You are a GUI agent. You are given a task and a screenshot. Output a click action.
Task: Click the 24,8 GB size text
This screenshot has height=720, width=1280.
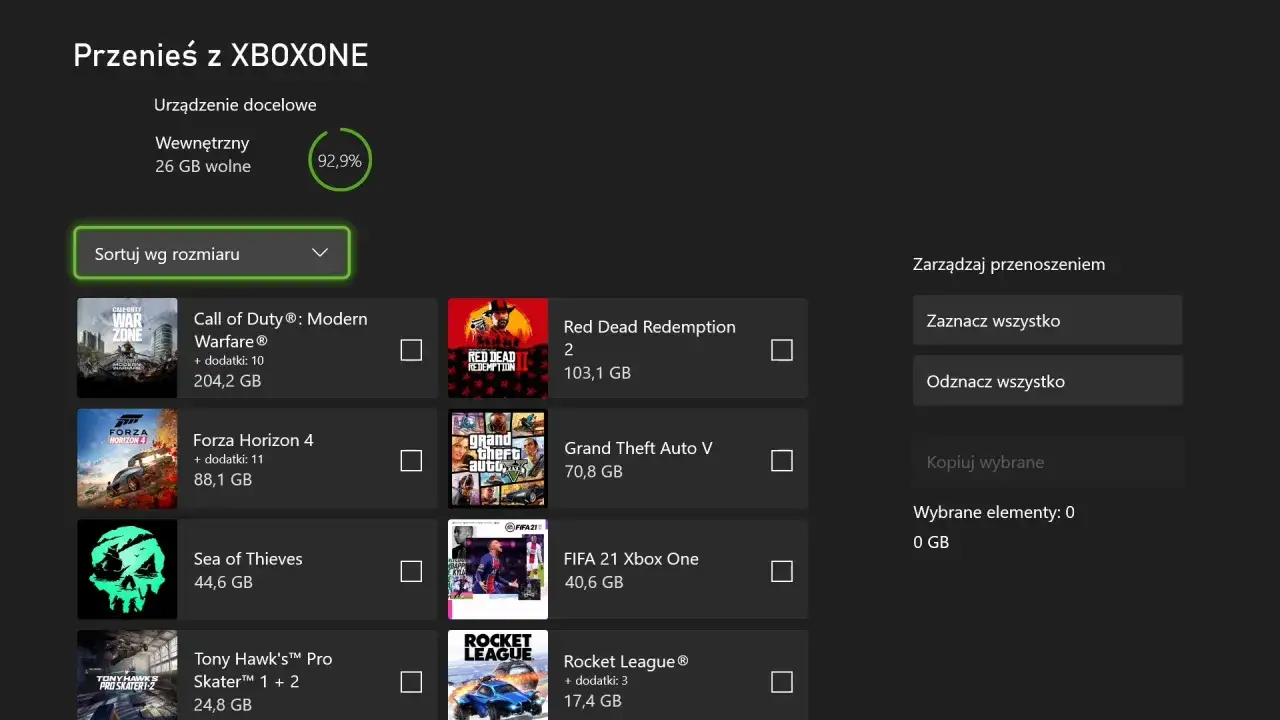coord(222,705)
